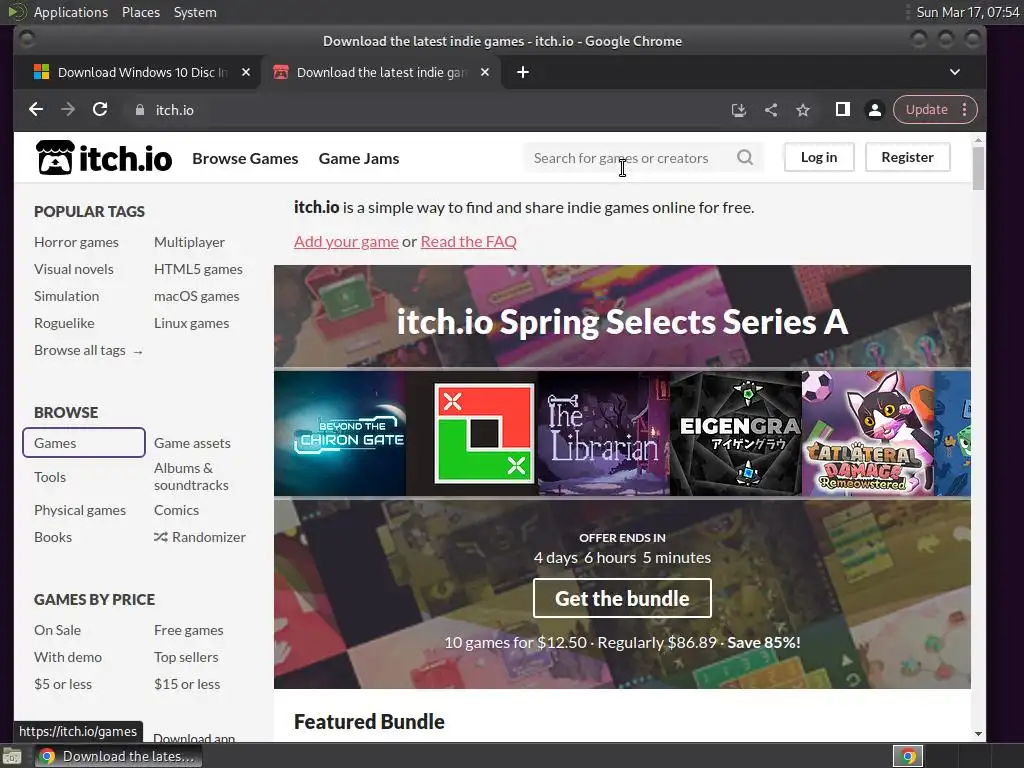Screen dimensions: 1024x768
Task: Click Browse all tags link
Action: point(88,351)
